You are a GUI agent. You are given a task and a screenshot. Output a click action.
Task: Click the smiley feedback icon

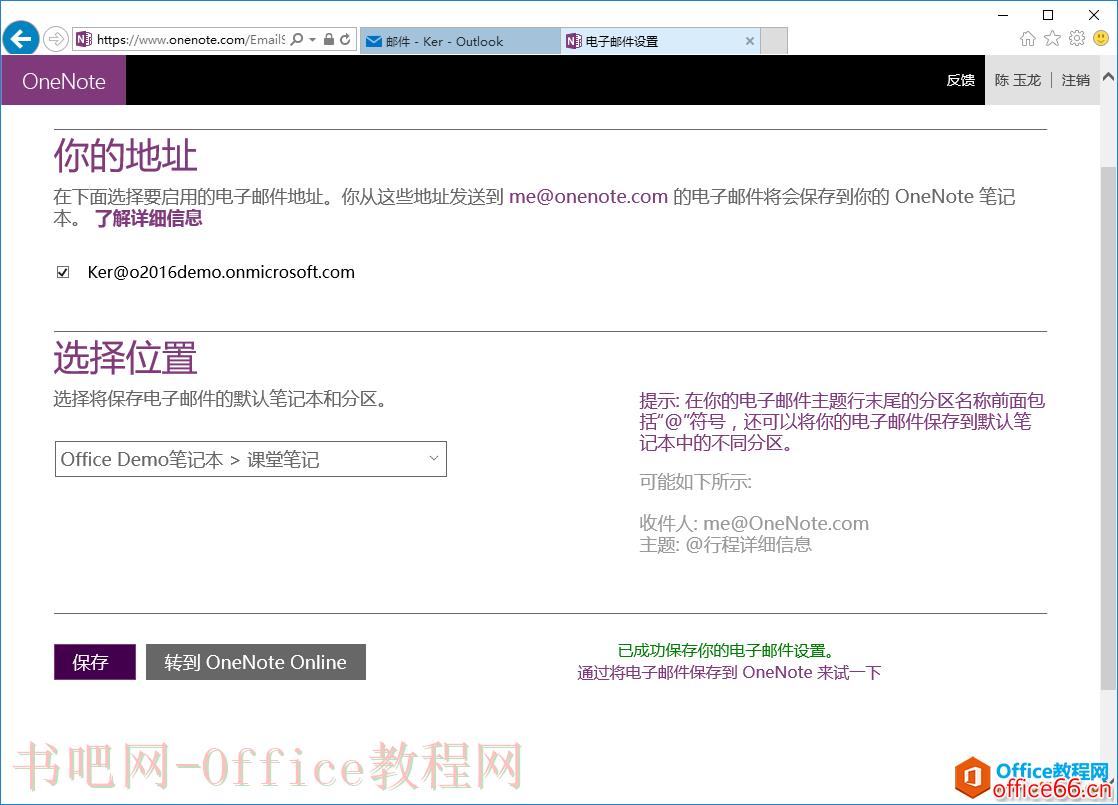click(x=1102, y=39)
